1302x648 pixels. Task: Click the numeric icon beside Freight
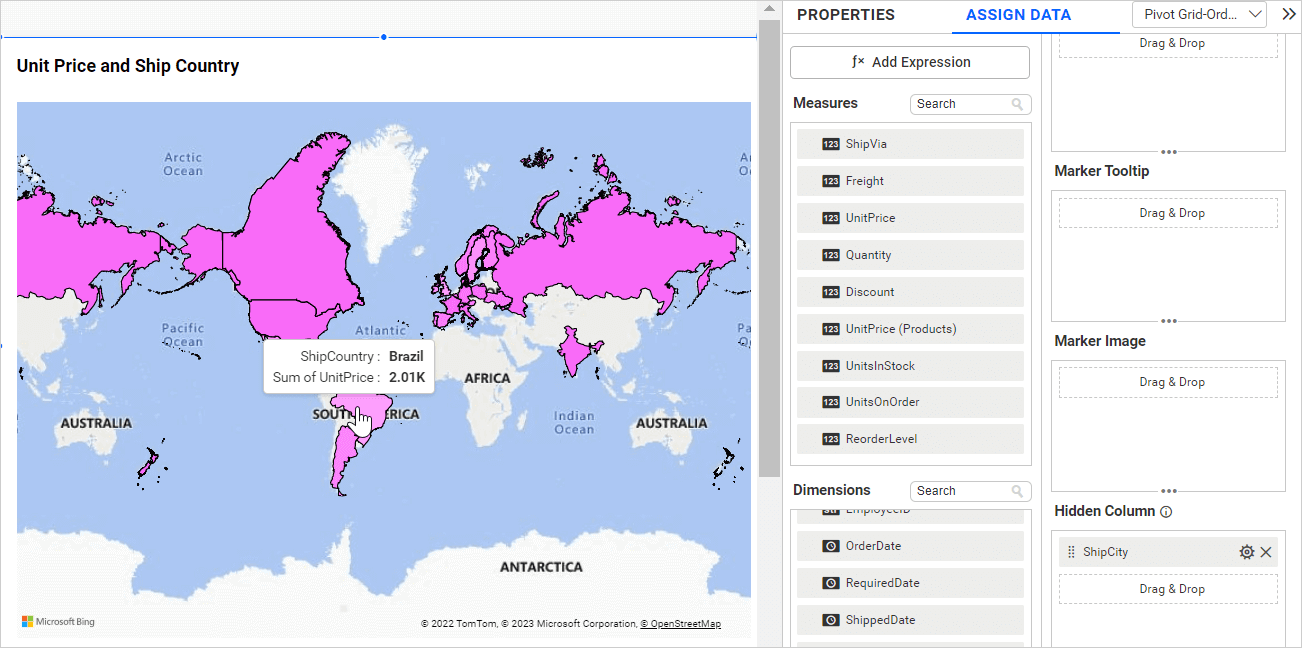tap(830, 181)
